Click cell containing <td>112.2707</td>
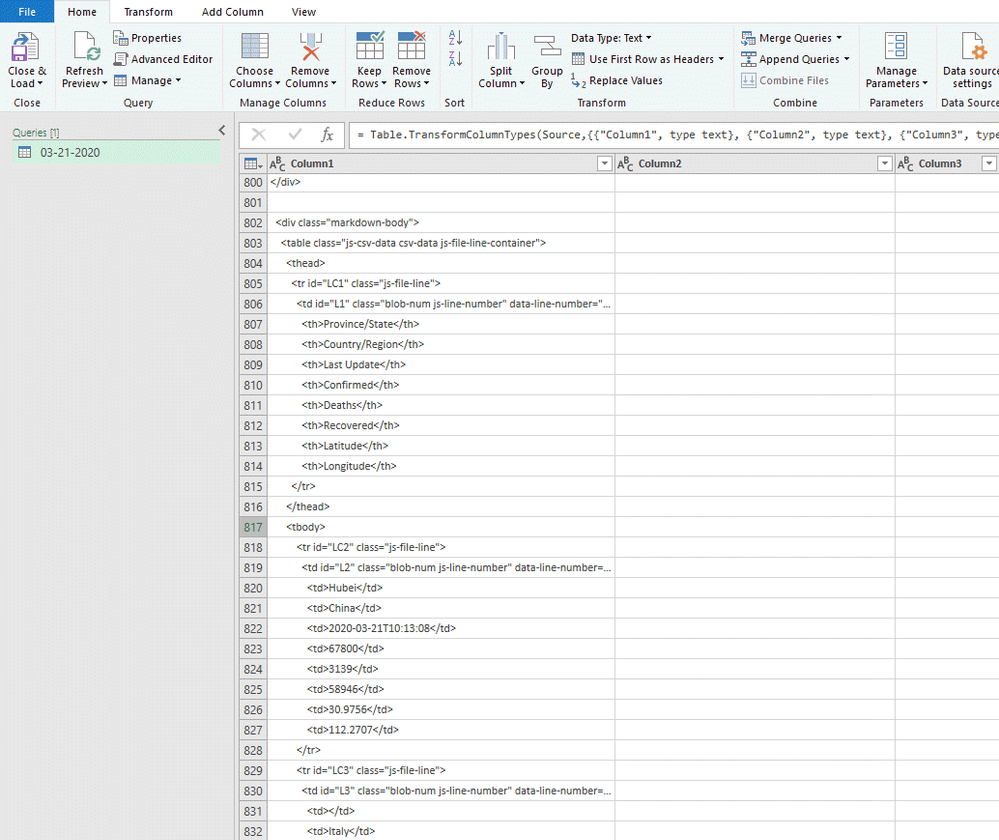The image size is (999, 840). (441, 730)
